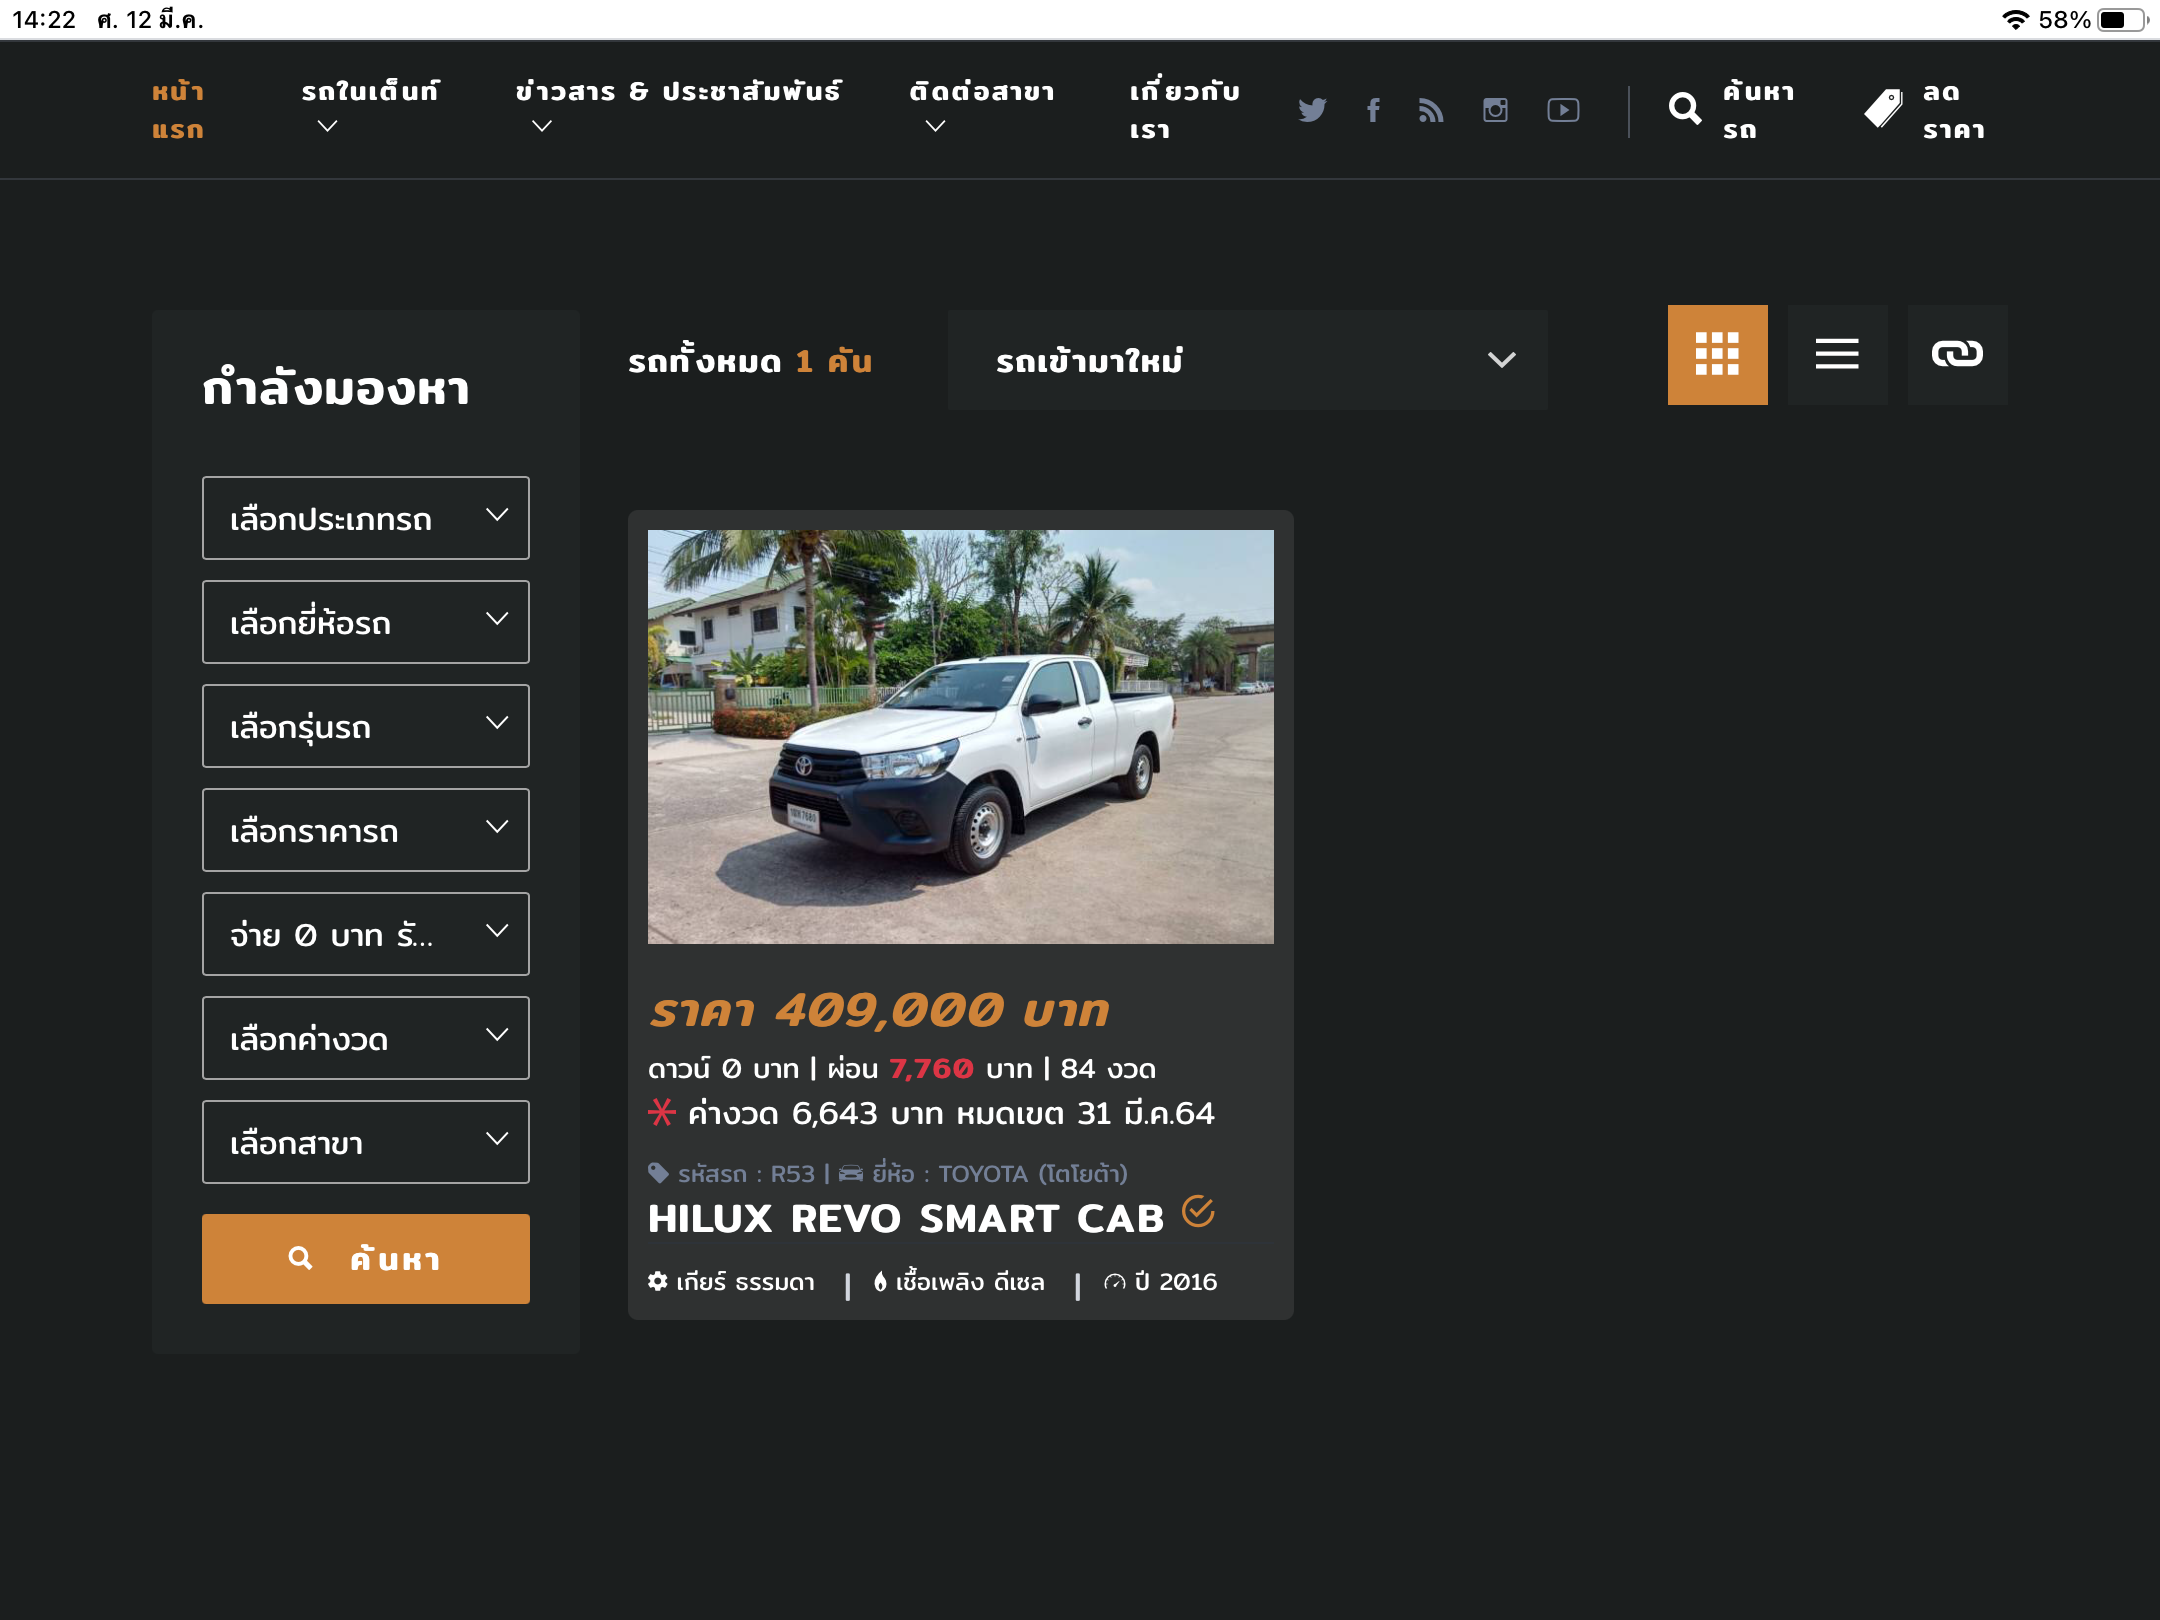Open the YouTube icon link
Viewport: 2160px width, 1620px height.
click(1563, 109)
